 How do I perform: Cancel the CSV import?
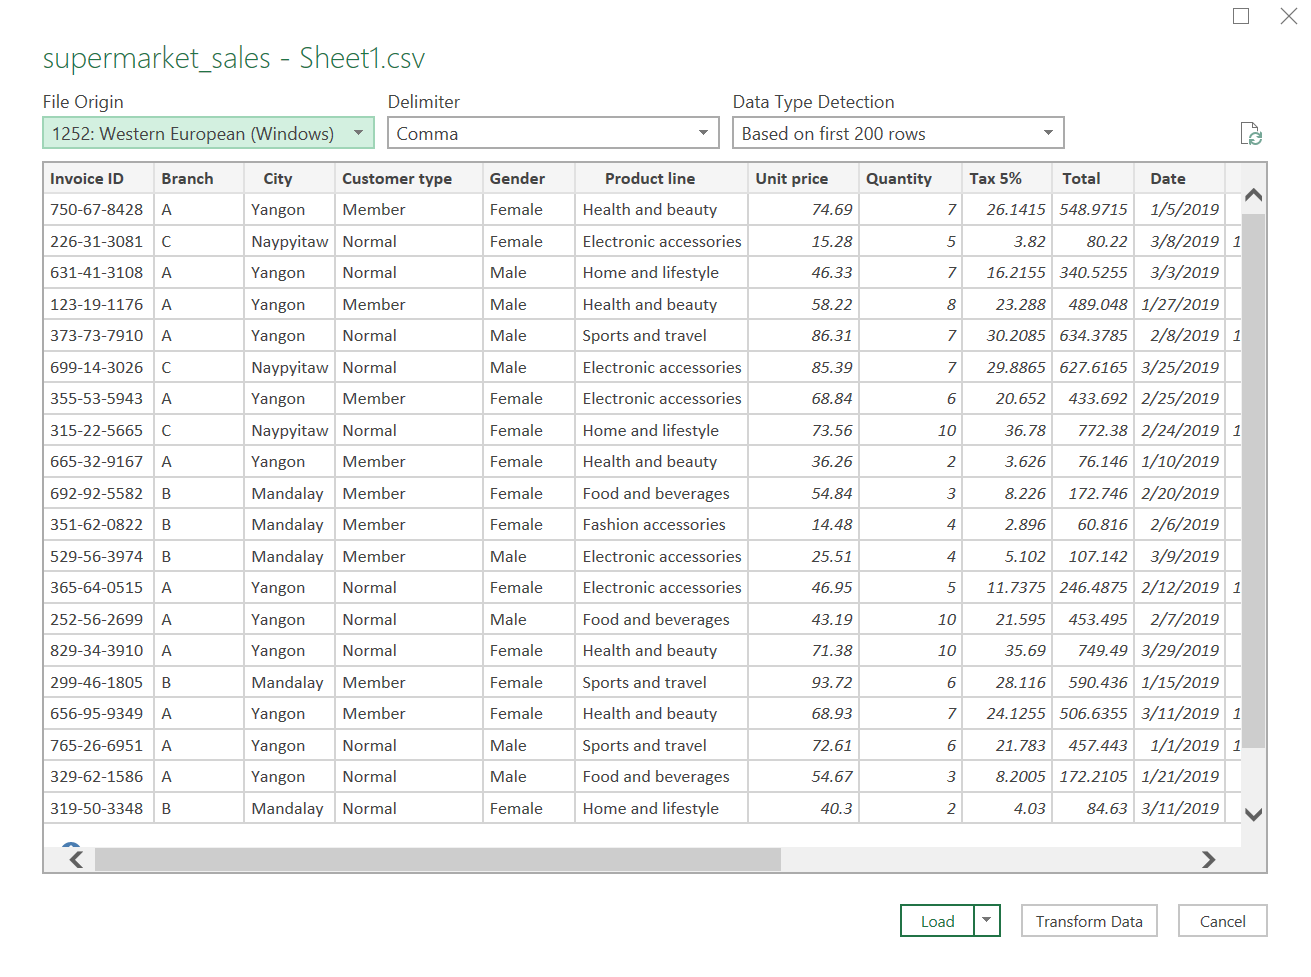(1222, 921)
